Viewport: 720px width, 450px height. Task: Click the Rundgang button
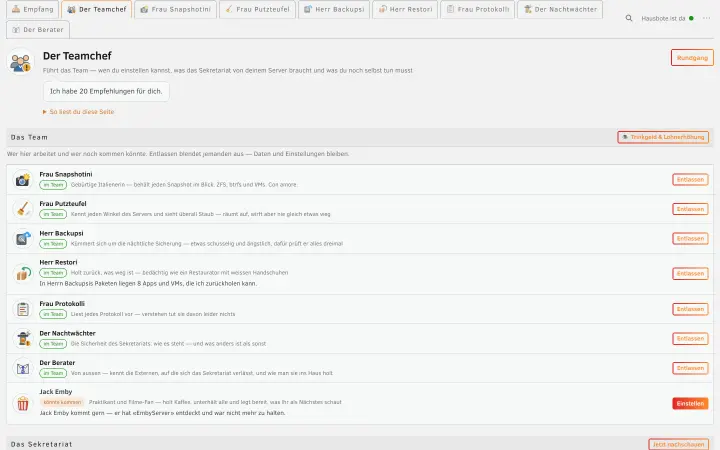692,58
